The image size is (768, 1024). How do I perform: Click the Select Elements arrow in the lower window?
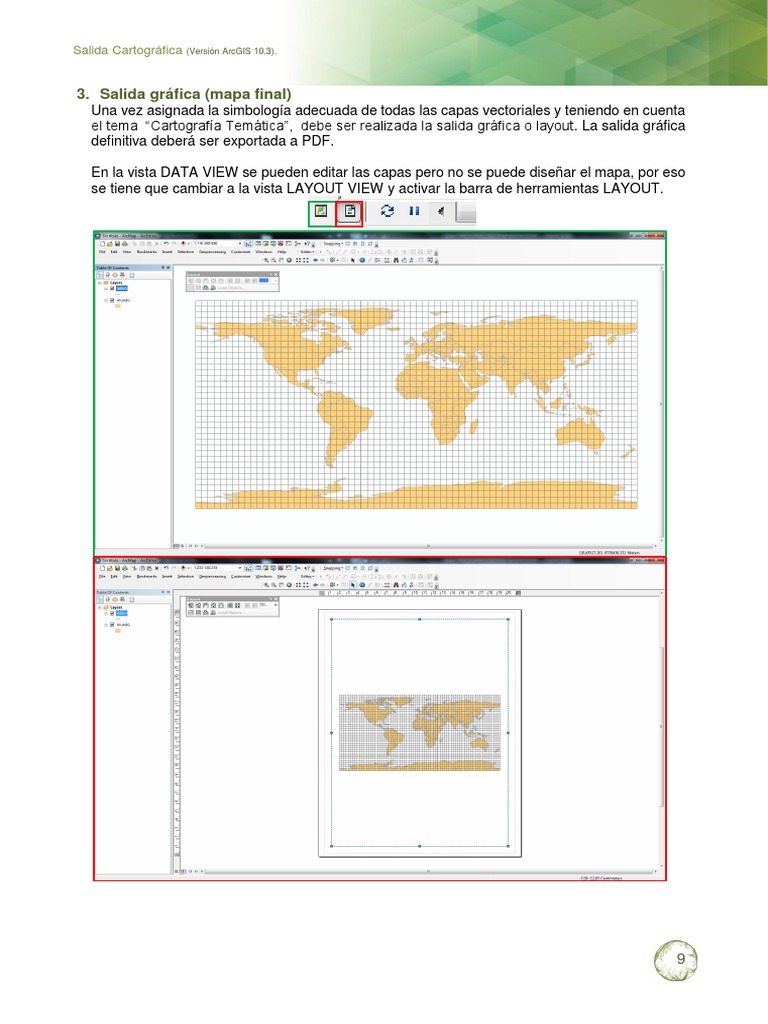pos(353,584)
